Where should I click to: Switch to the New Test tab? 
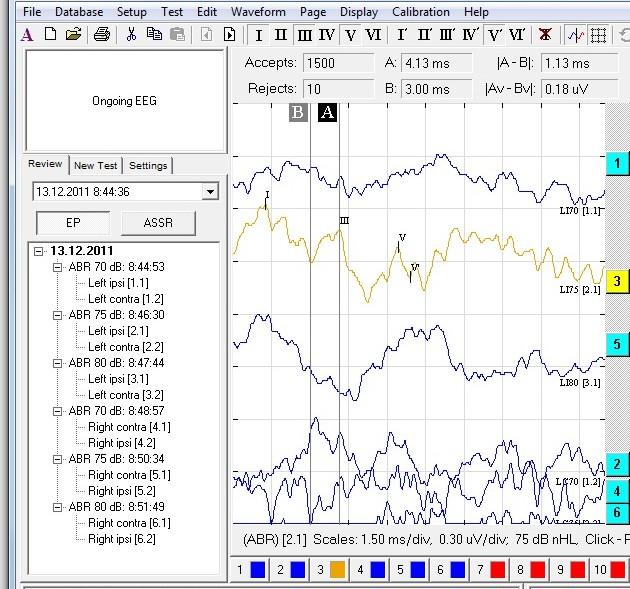click(x=95, y=166)
